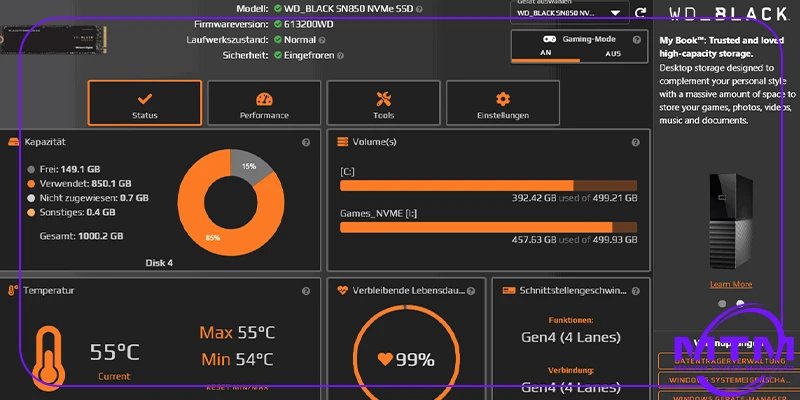Click the My Book drive product image
Image resolution: width=800 pixels, height=400 pixels.
click(x=731, y=221)
